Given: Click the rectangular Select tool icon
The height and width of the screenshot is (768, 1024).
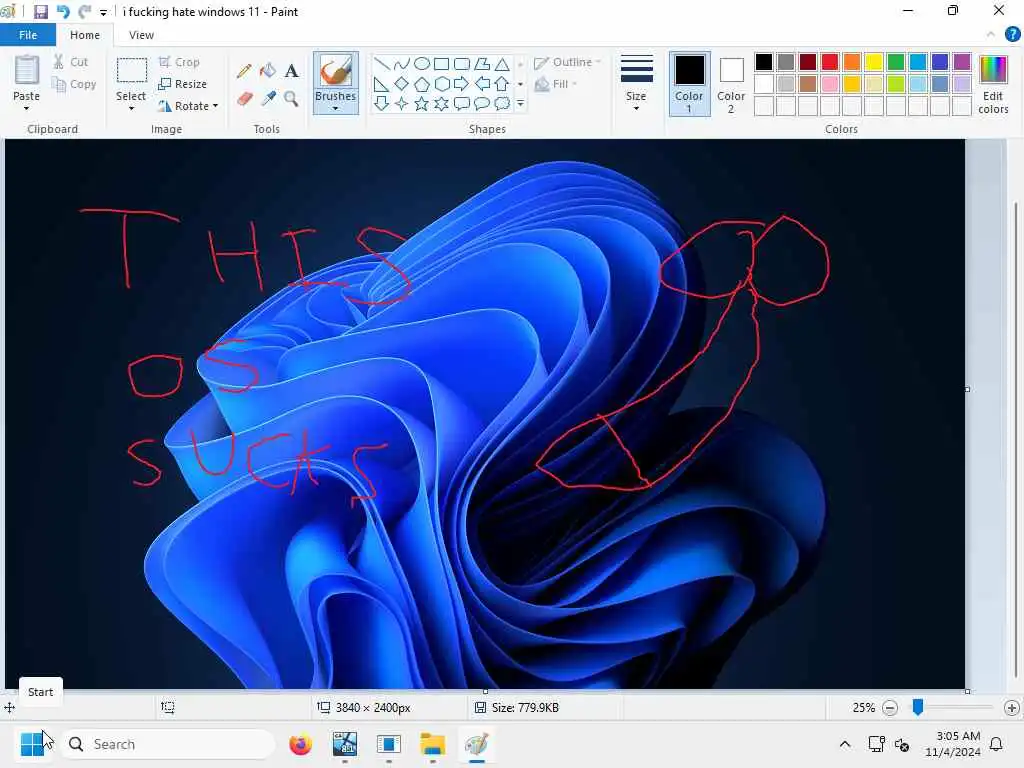Looking at the screenshot, I should [131, 71].
